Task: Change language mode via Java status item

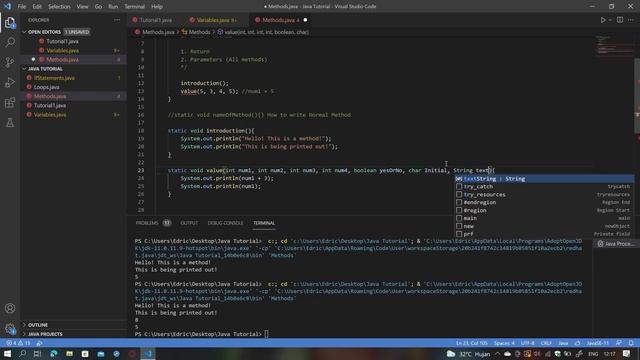Action: 563,343
